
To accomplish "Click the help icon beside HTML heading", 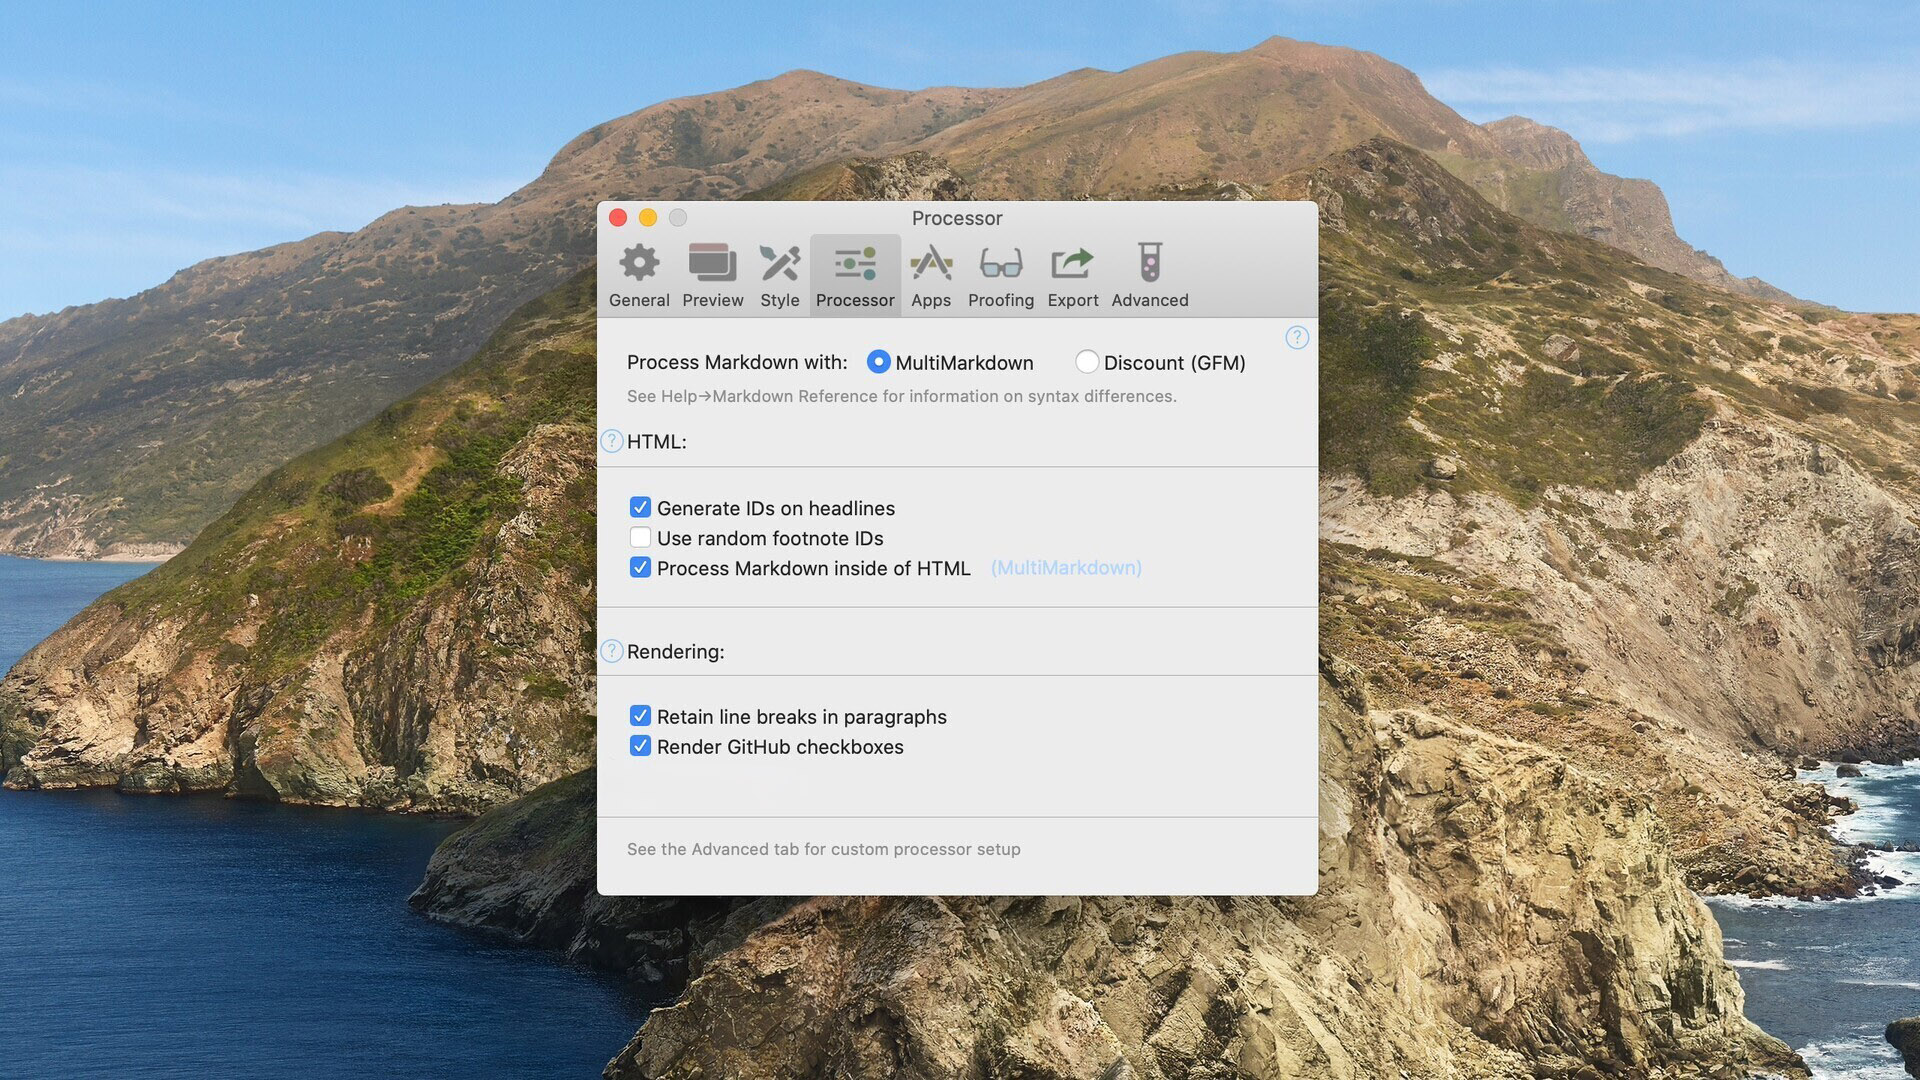I will [x=611, y=441].
